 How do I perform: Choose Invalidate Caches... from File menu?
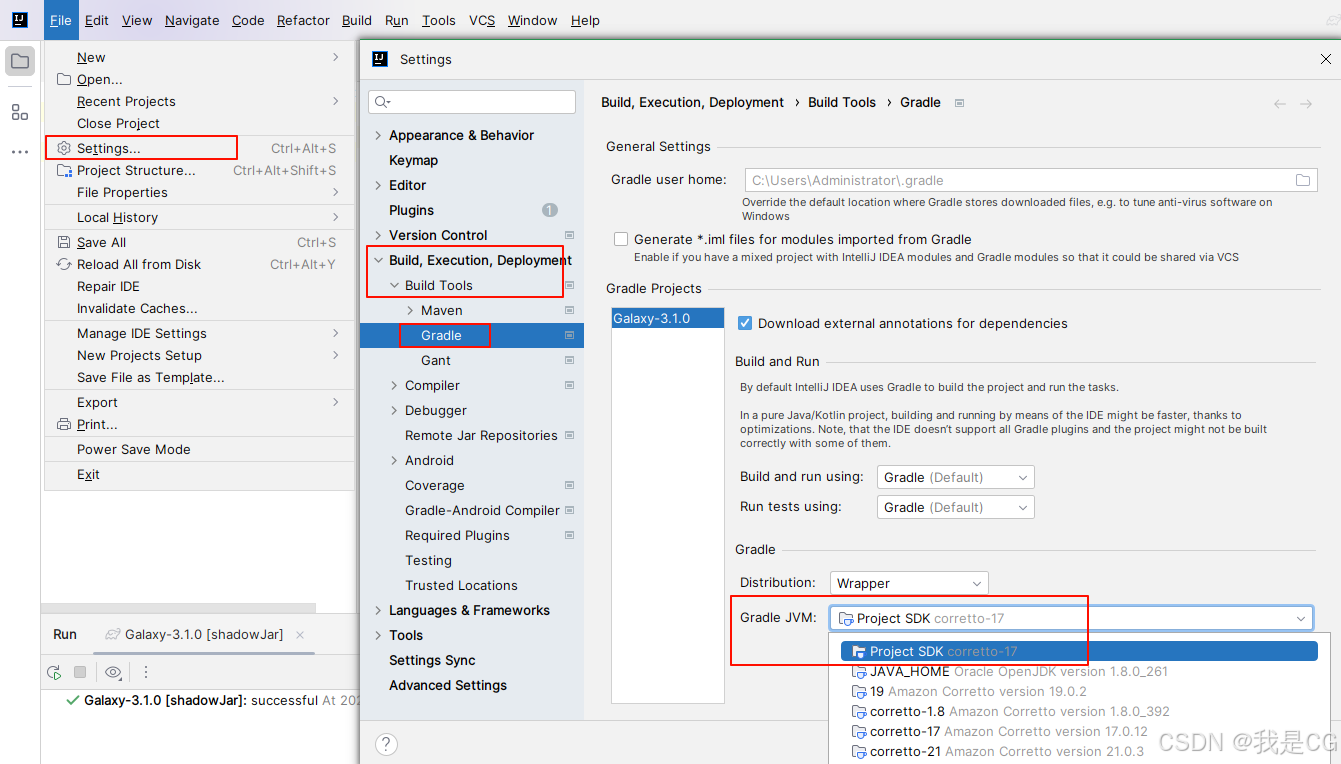[x=200, y=308]
